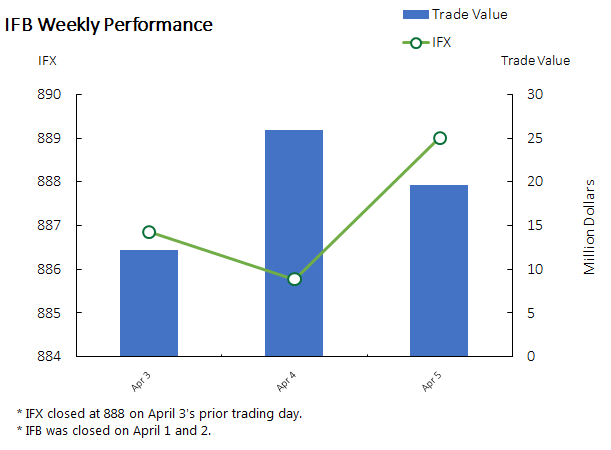Click the IFX legend text label
This screenshot has width=611, height=450.
[x=442, y=43]
